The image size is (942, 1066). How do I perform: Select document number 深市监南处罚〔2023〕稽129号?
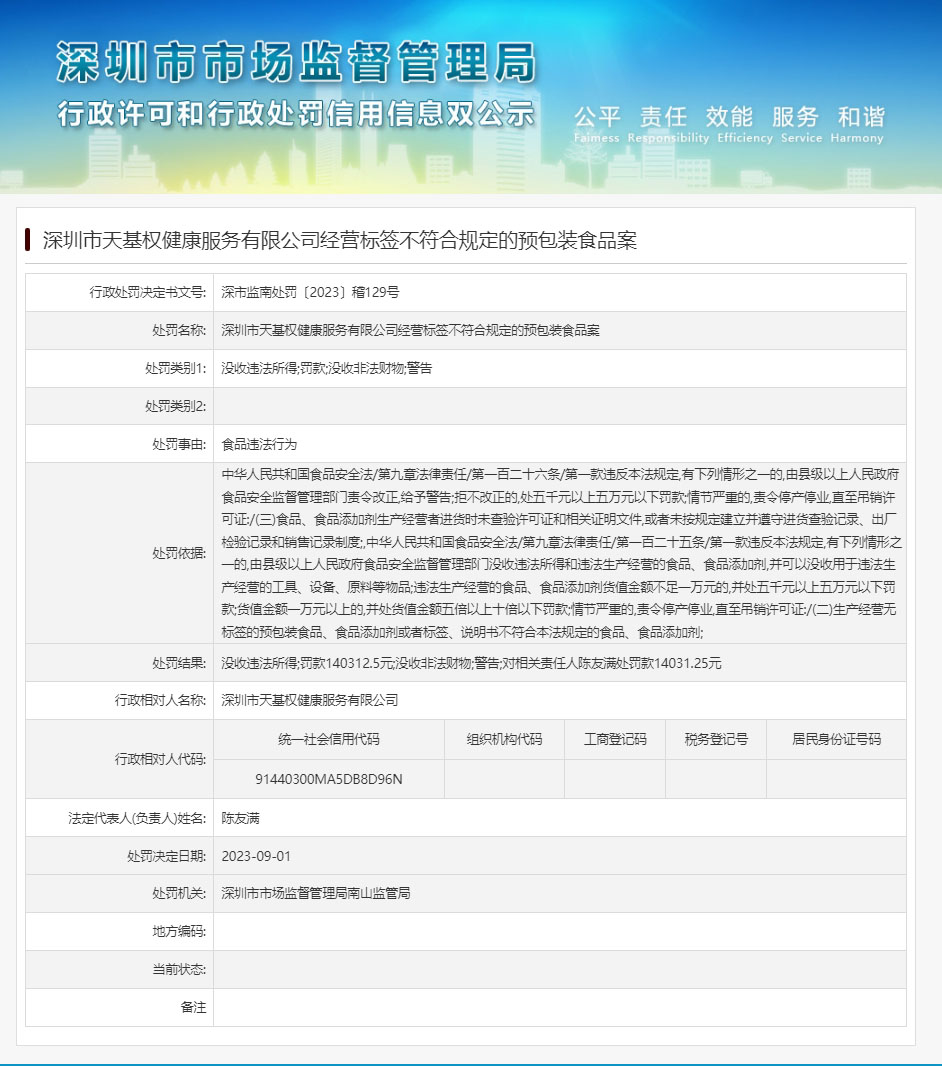(x=310, y=292)
